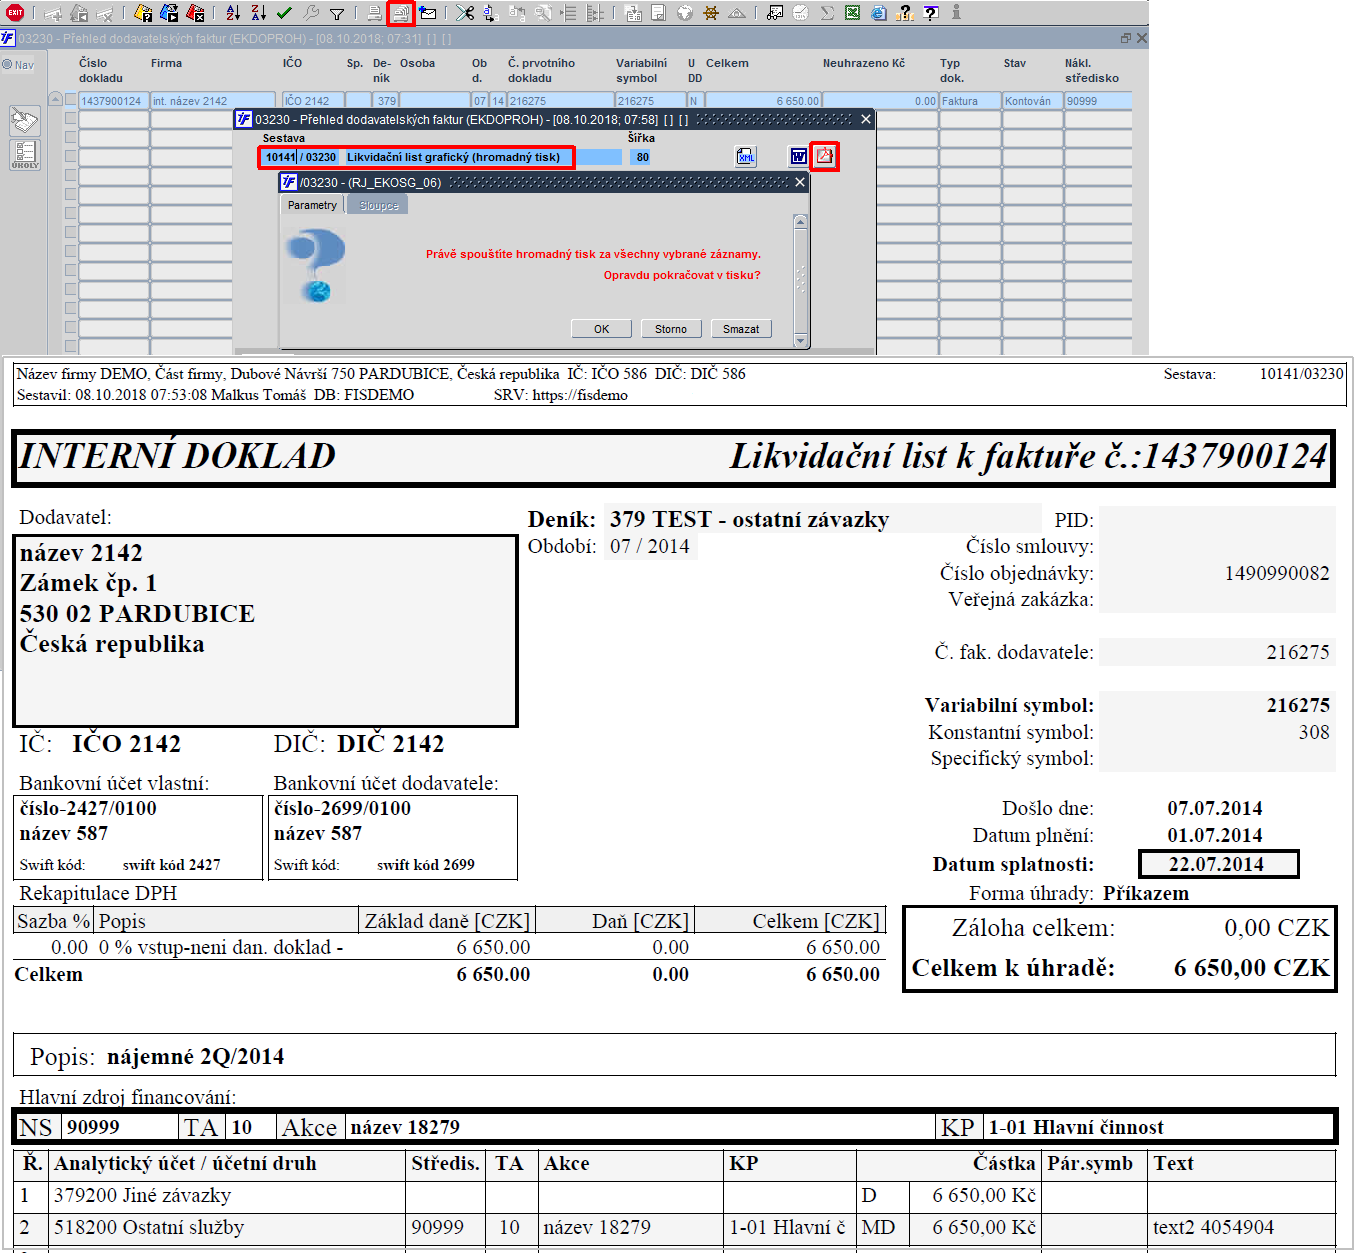The image size is (1358, 1253).
Task: Click the envelope send-mail icon
Action: click(428, 13)
